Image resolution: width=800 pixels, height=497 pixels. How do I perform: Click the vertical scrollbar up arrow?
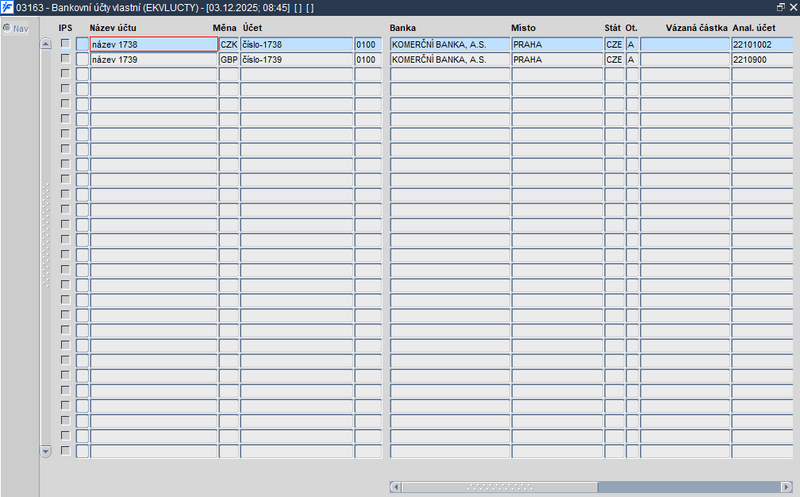tap(46, 44)
